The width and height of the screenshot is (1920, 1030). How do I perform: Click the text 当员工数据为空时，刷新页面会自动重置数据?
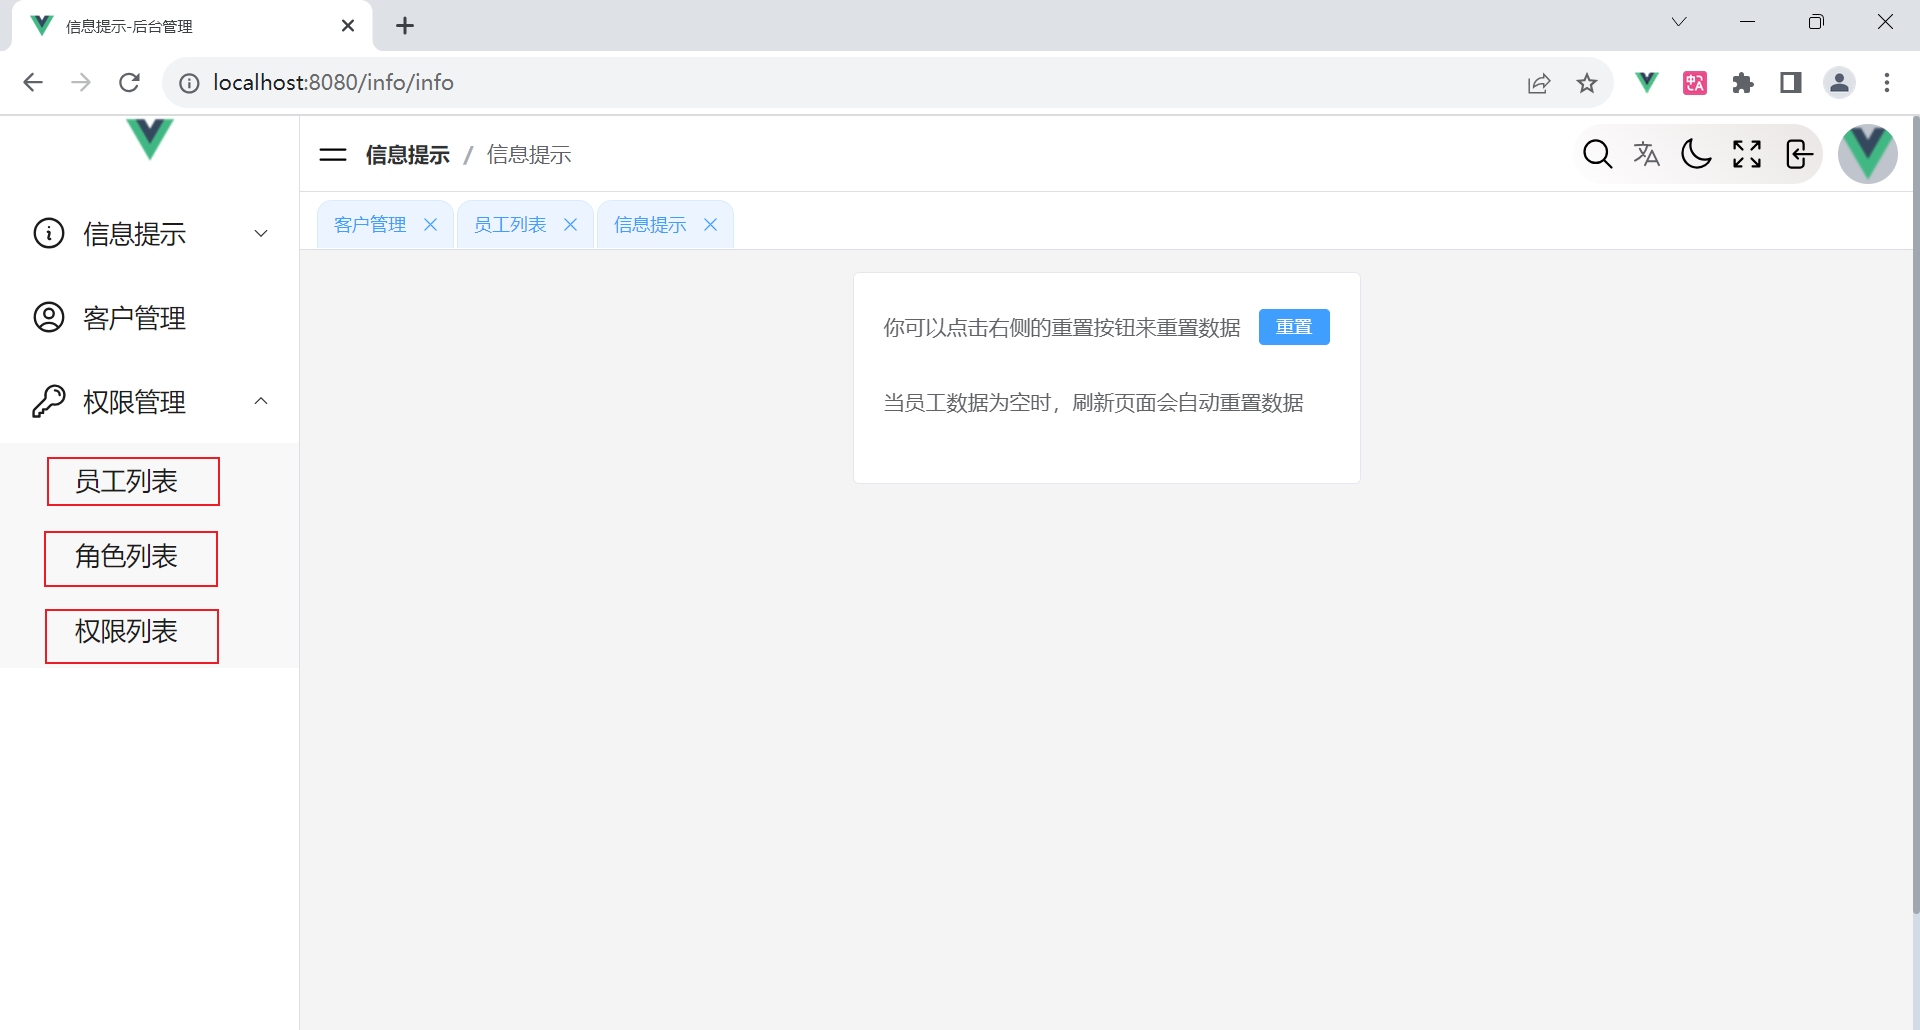[1093, 403]
